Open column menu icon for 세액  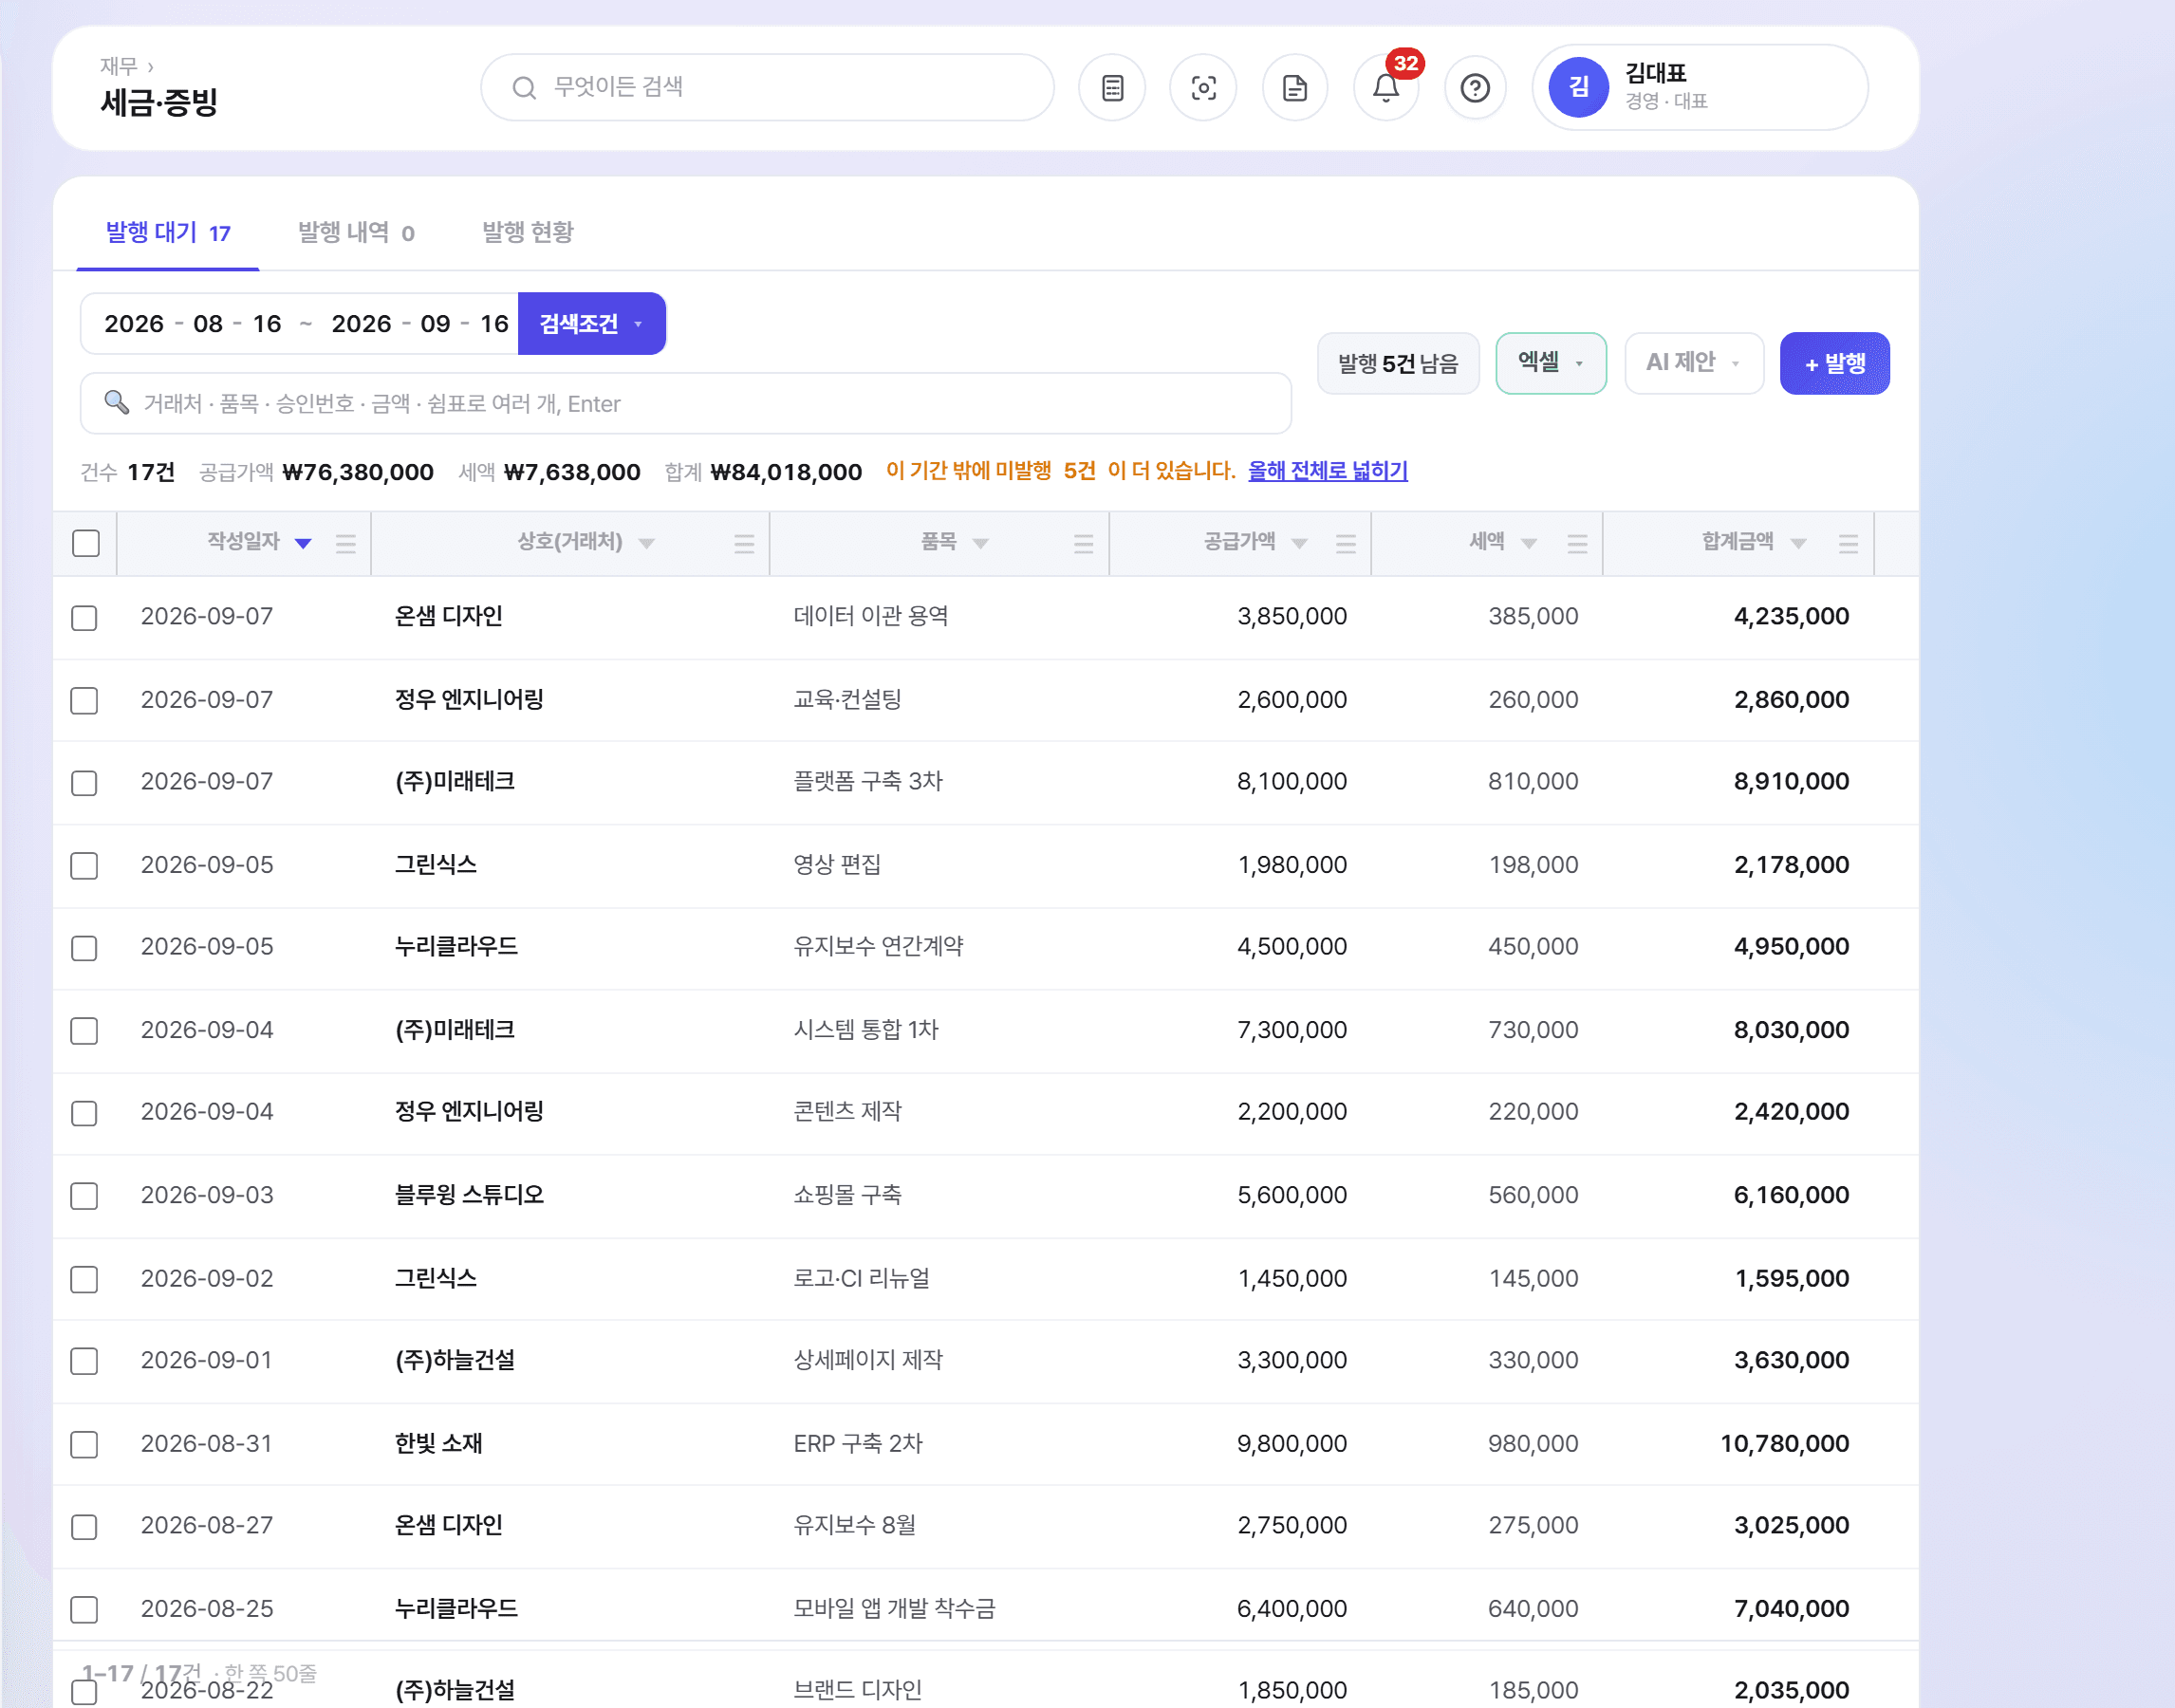[1577, 543]
